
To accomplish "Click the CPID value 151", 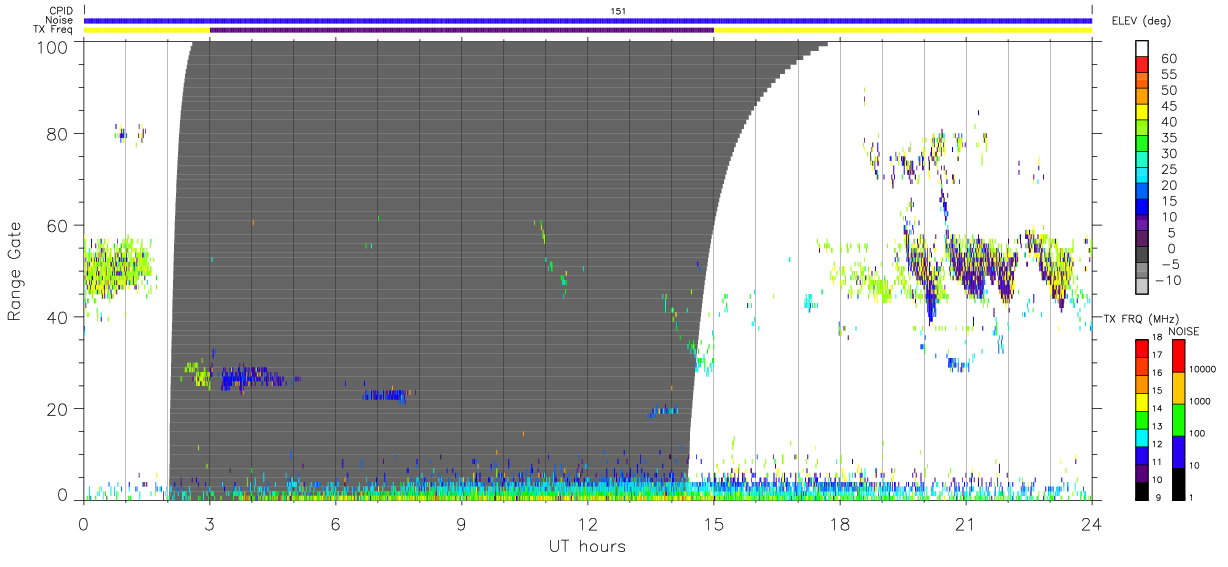I will (x=617, y=11).
